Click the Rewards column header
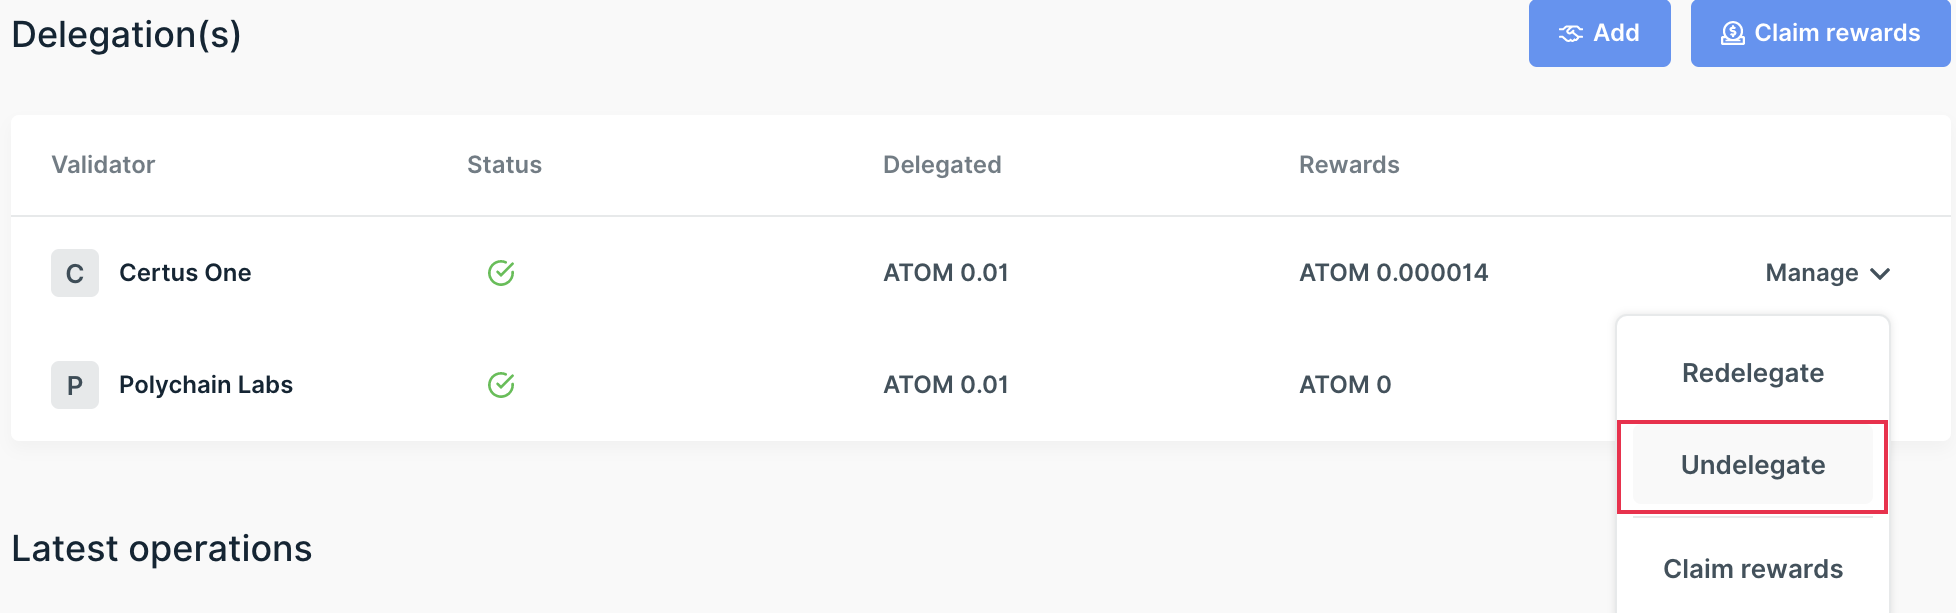 1349,165
